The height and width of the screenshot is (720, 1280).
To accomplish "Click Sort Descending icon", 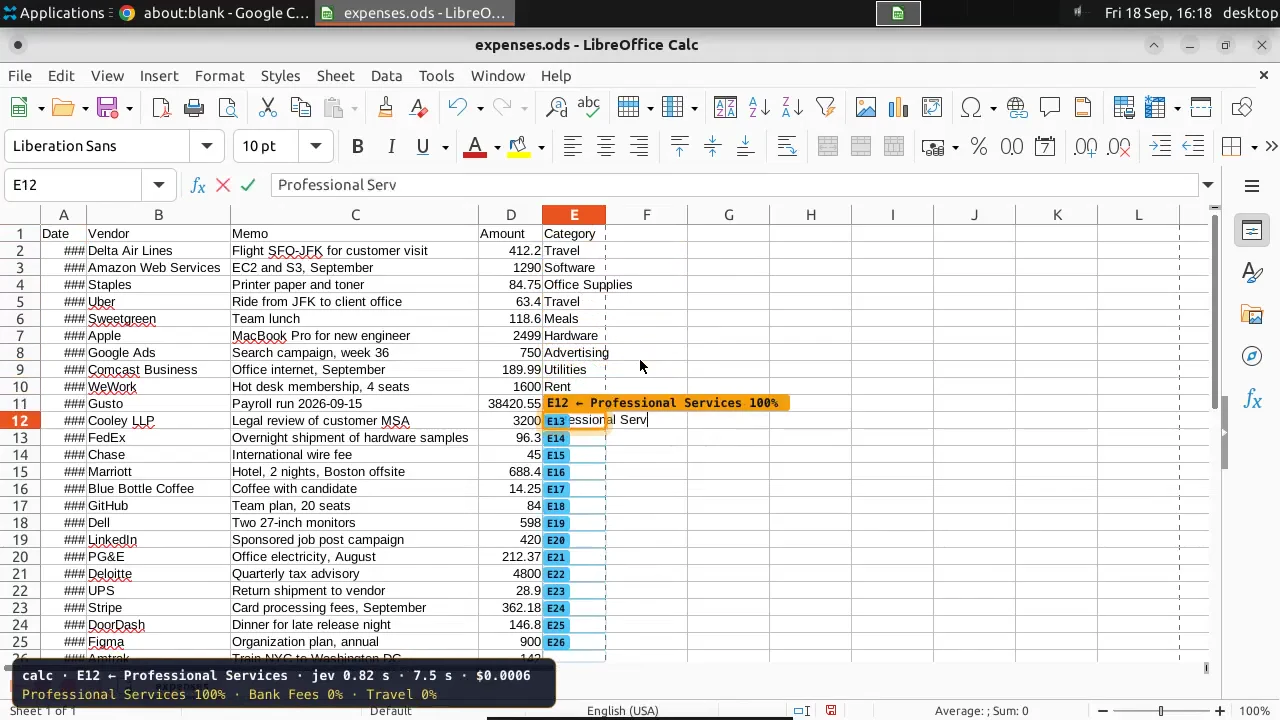I will 792,108.
